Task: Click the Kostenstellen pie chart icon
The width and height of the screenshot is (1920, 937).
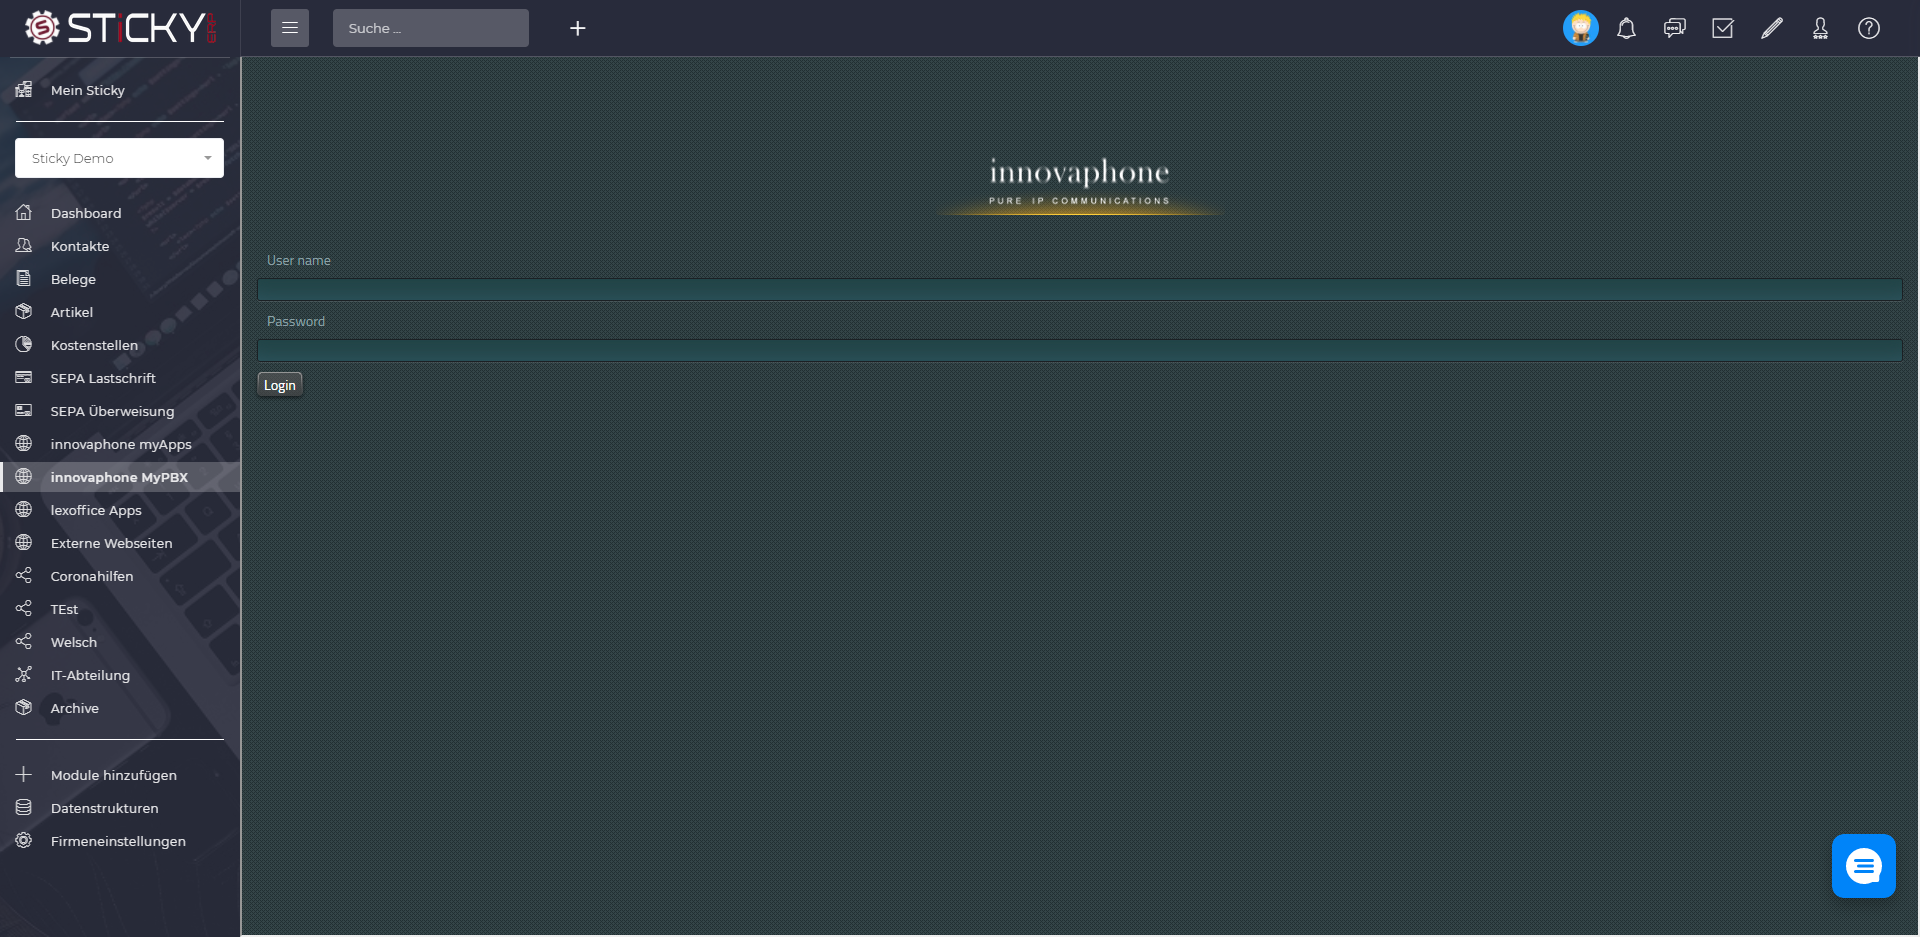Action: pyautogui.click(x=24, y=345)
